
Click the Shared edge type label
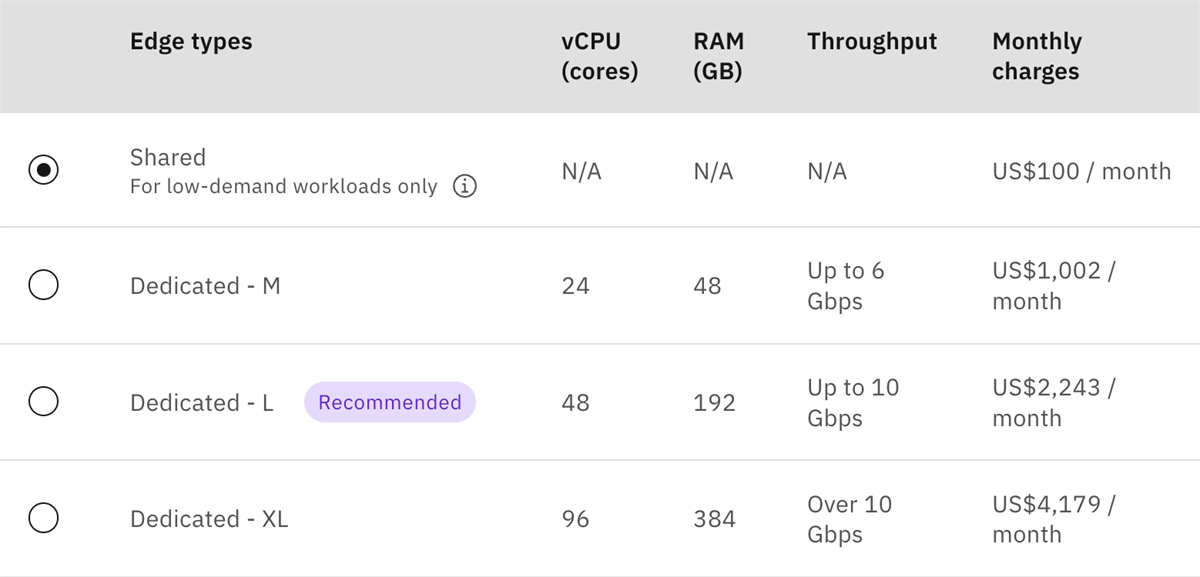[168, 157]
